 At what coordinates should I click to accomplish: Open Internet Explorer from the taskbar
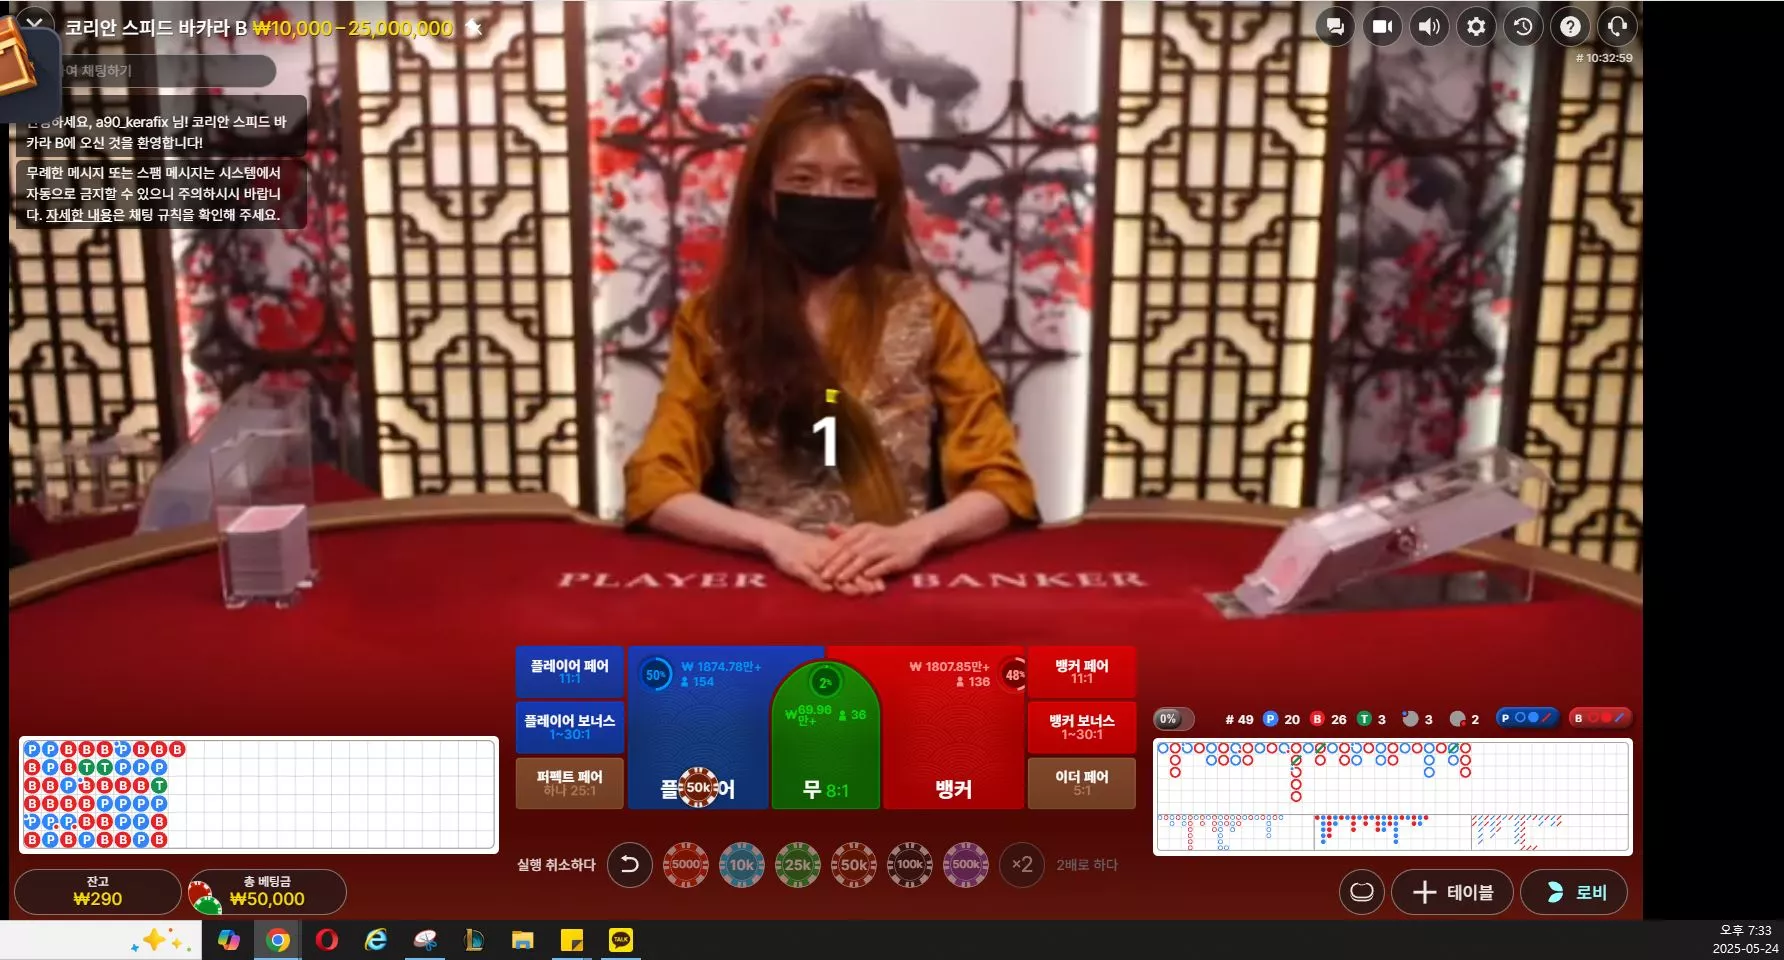pyautogui.click(x=376, y=940)
